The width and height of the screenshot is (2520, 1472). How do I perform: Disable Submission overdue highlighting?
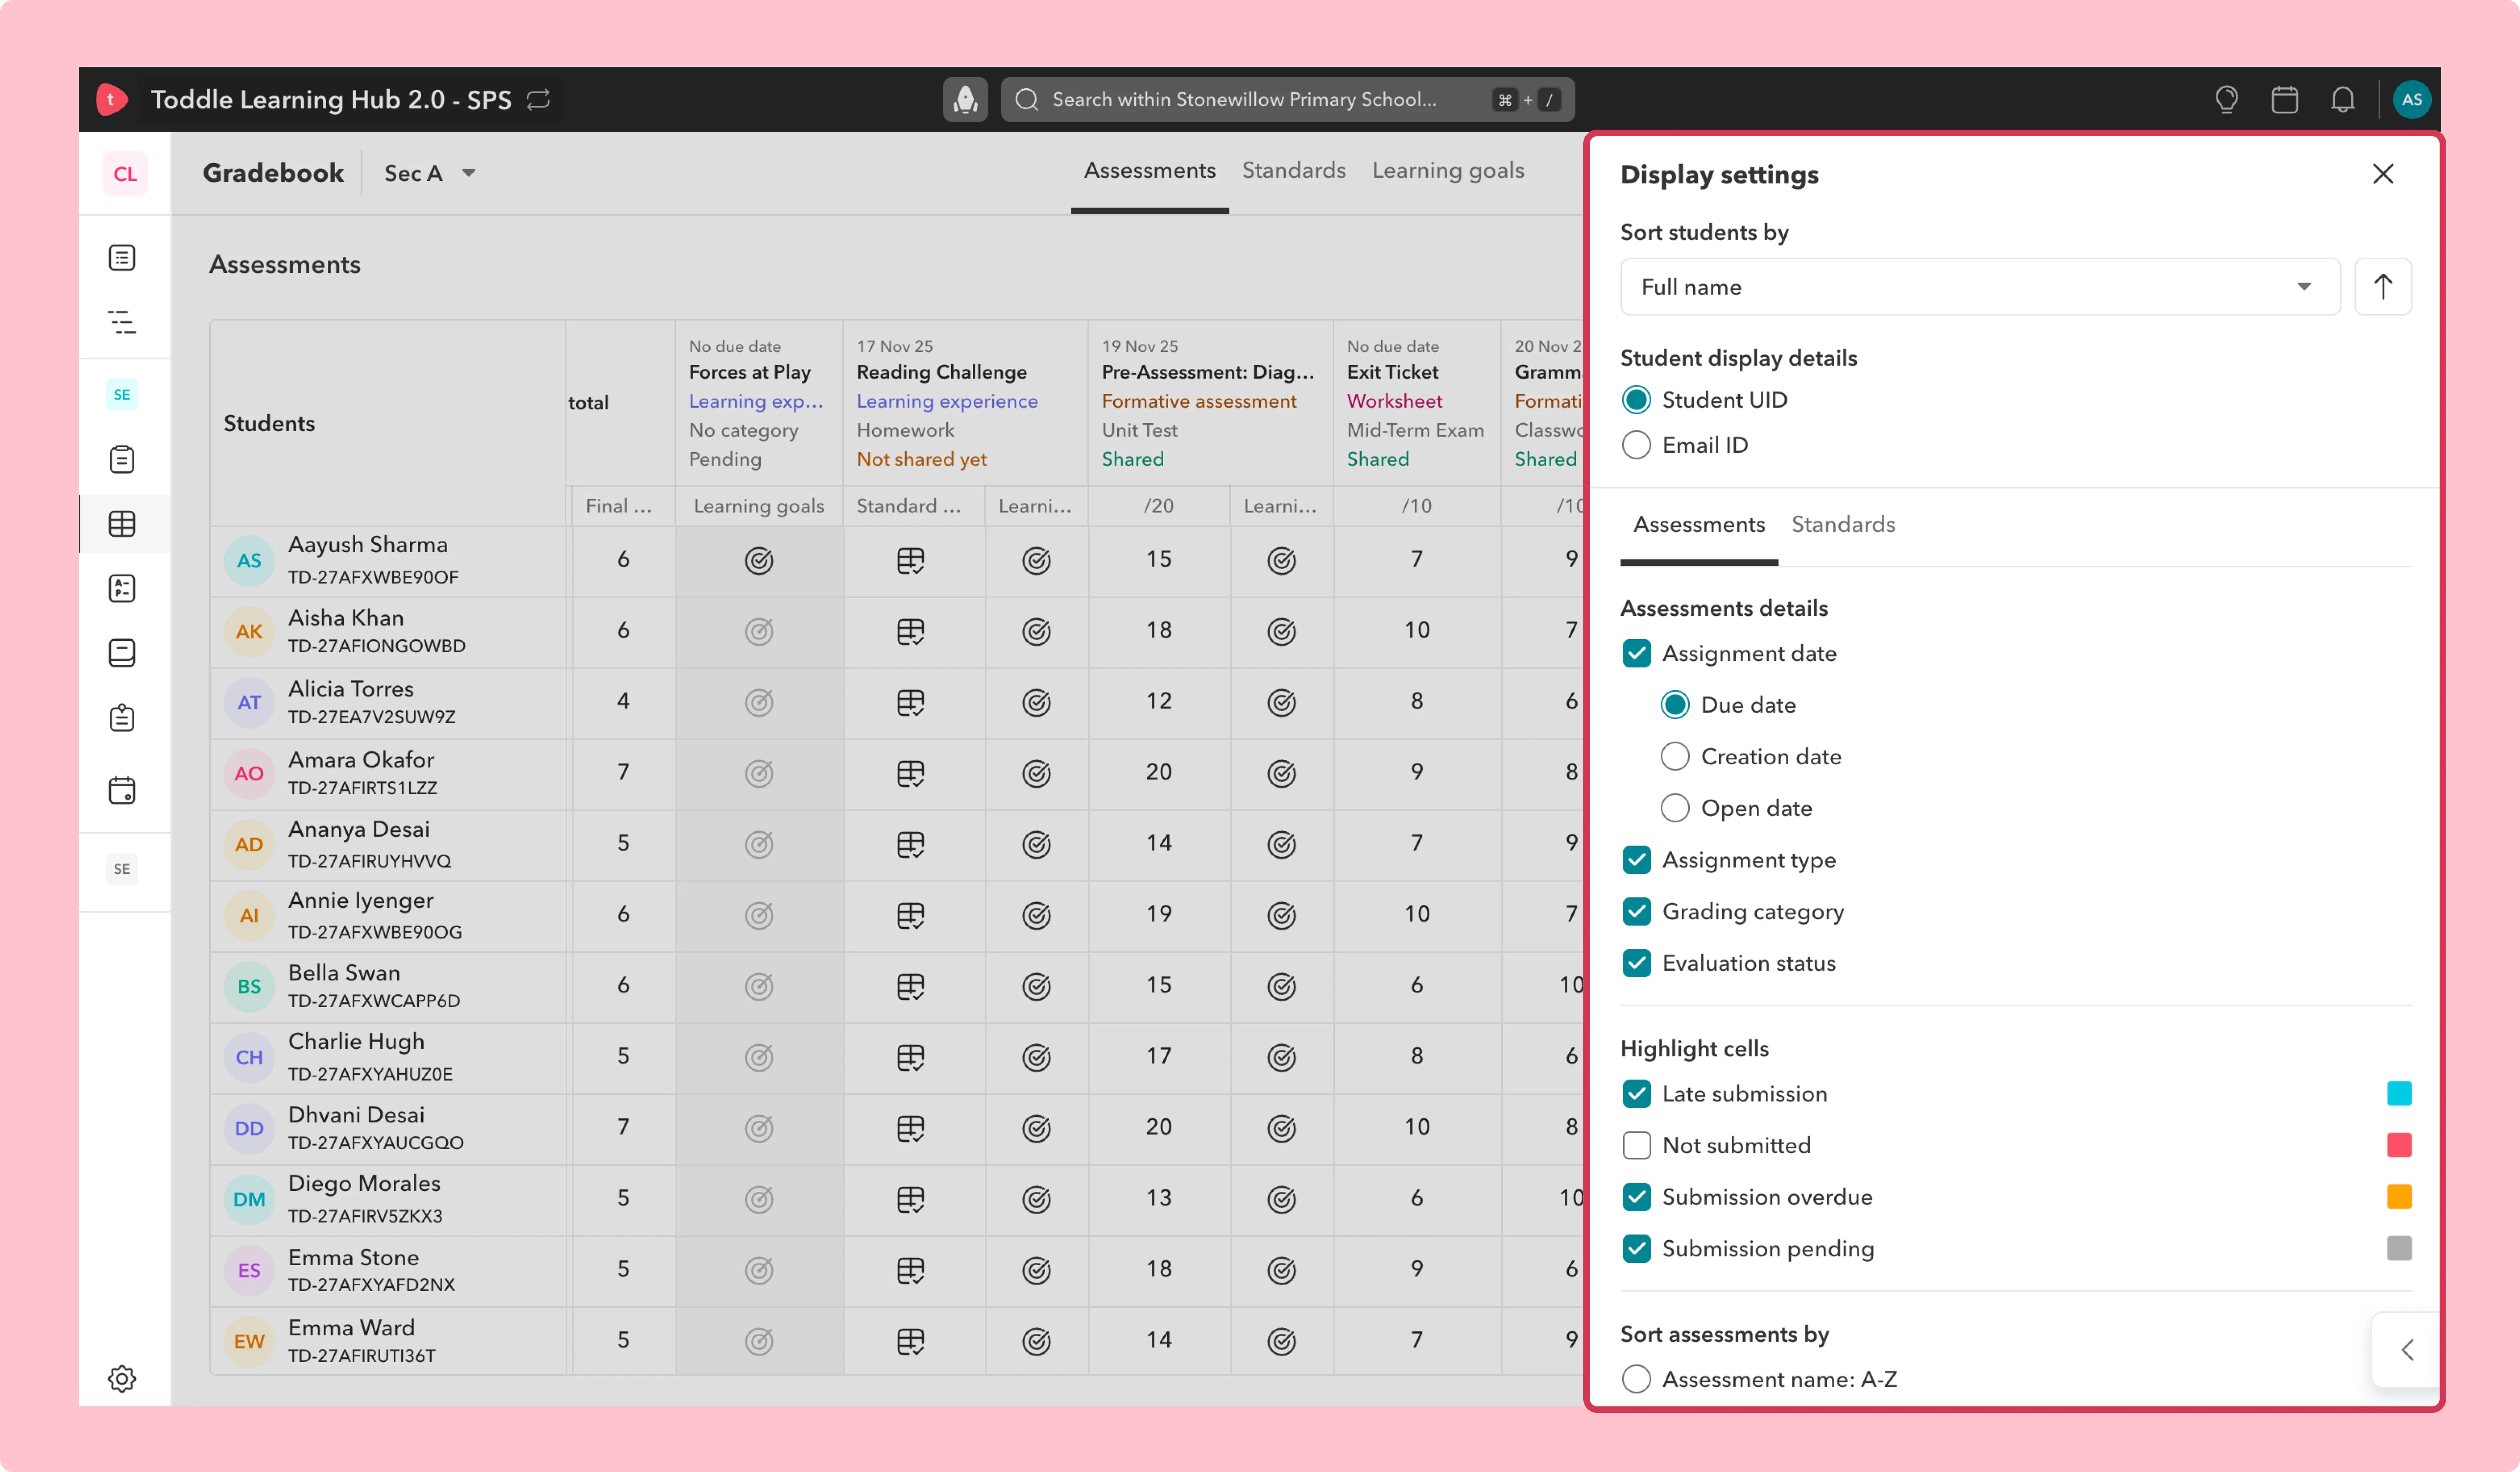click(1636, 1197)
